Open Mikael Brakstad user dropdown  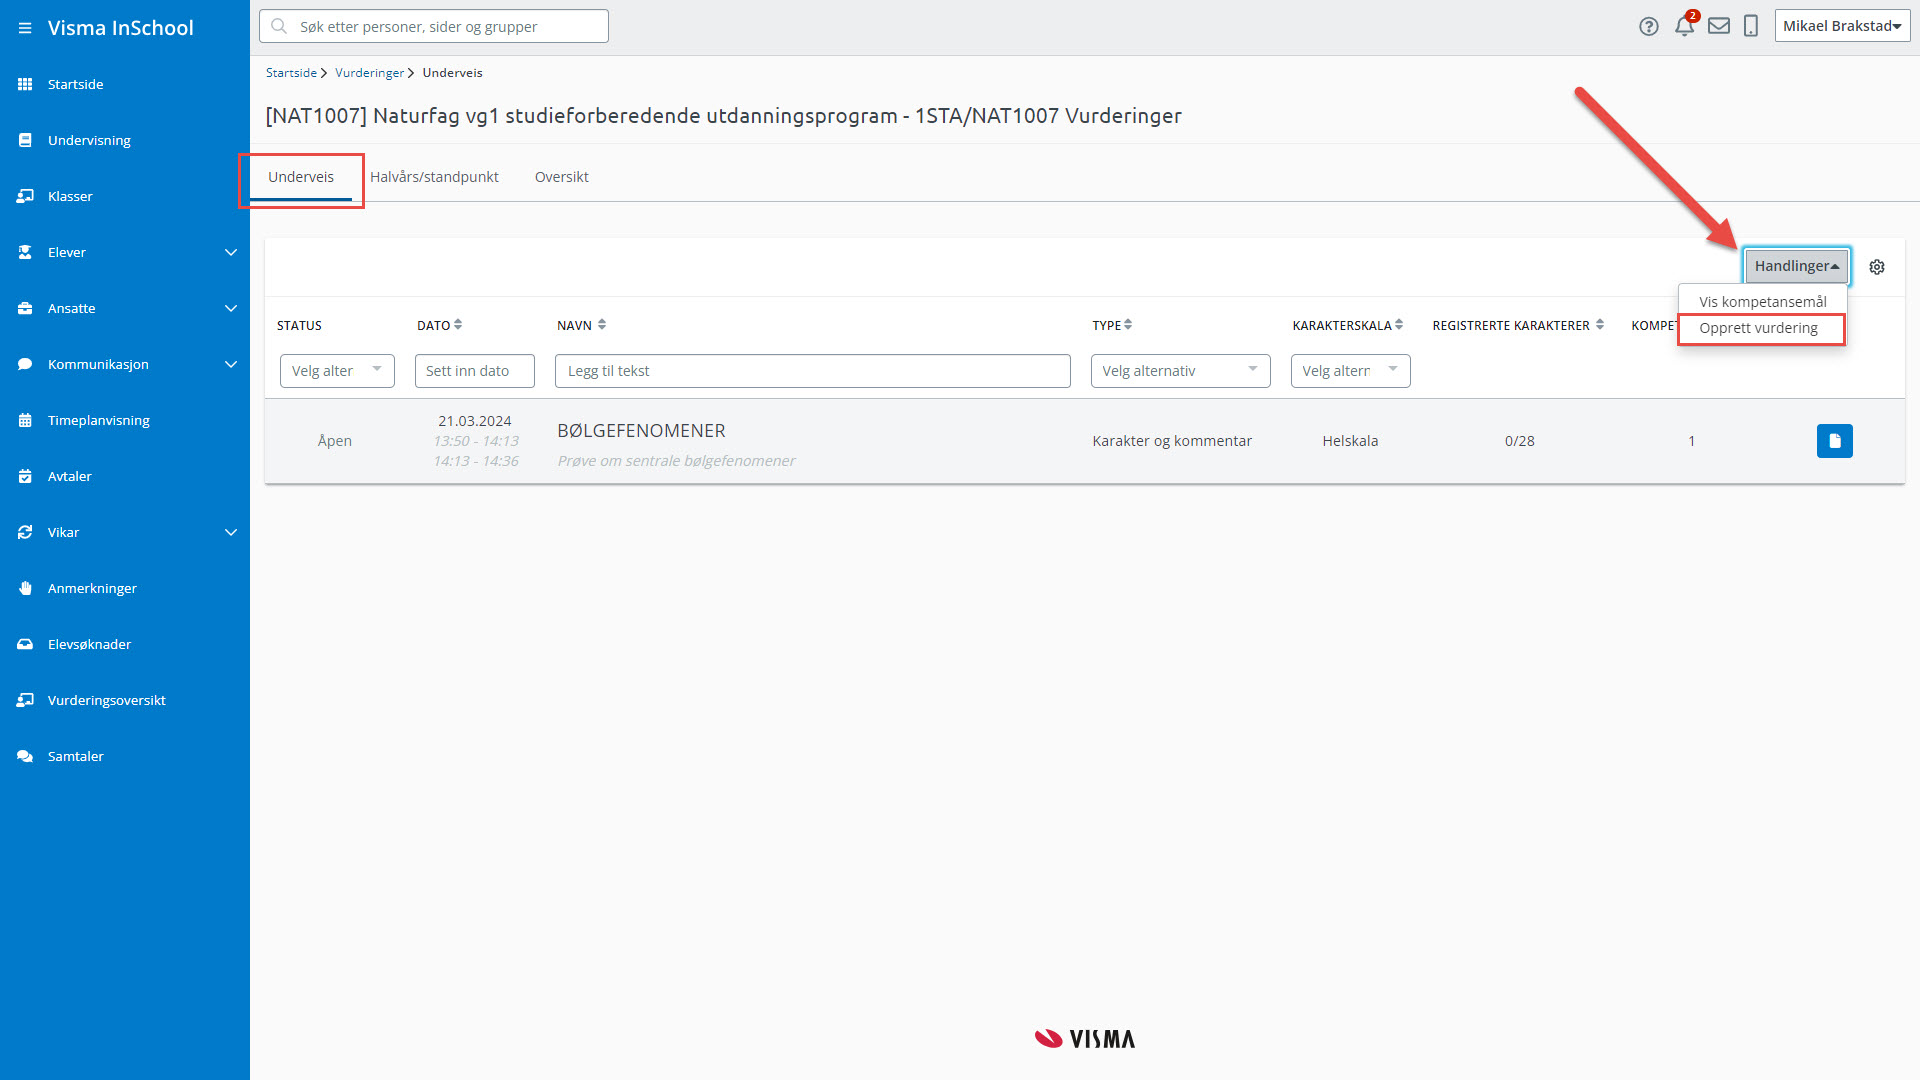pyautogui.click(x=1842, y=26)
